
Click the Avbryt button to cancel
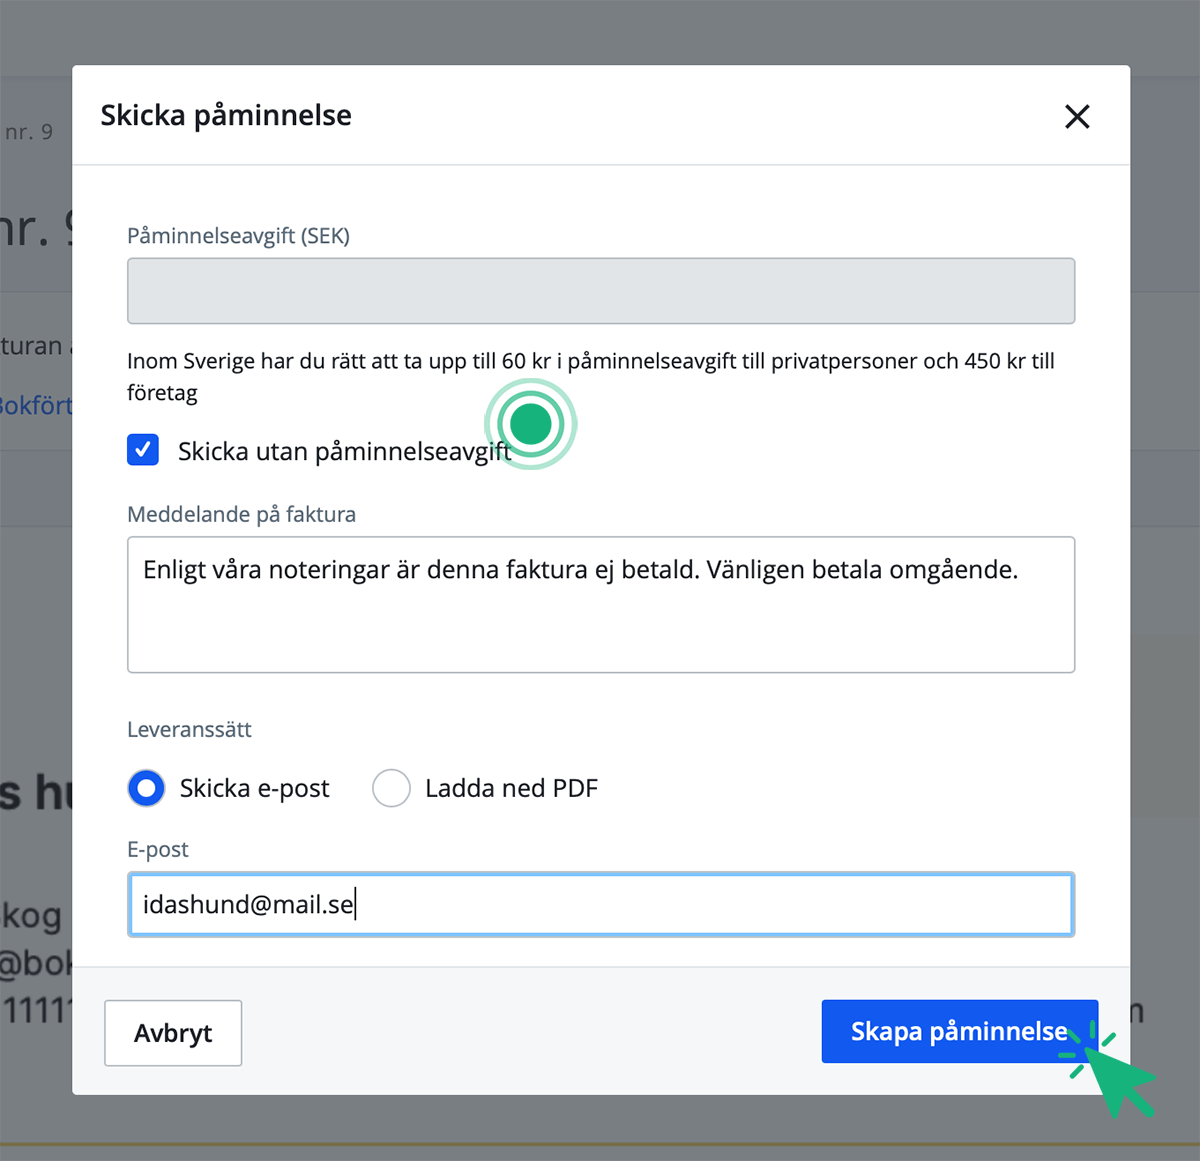pyautogui.click(x=172, y=1033)
